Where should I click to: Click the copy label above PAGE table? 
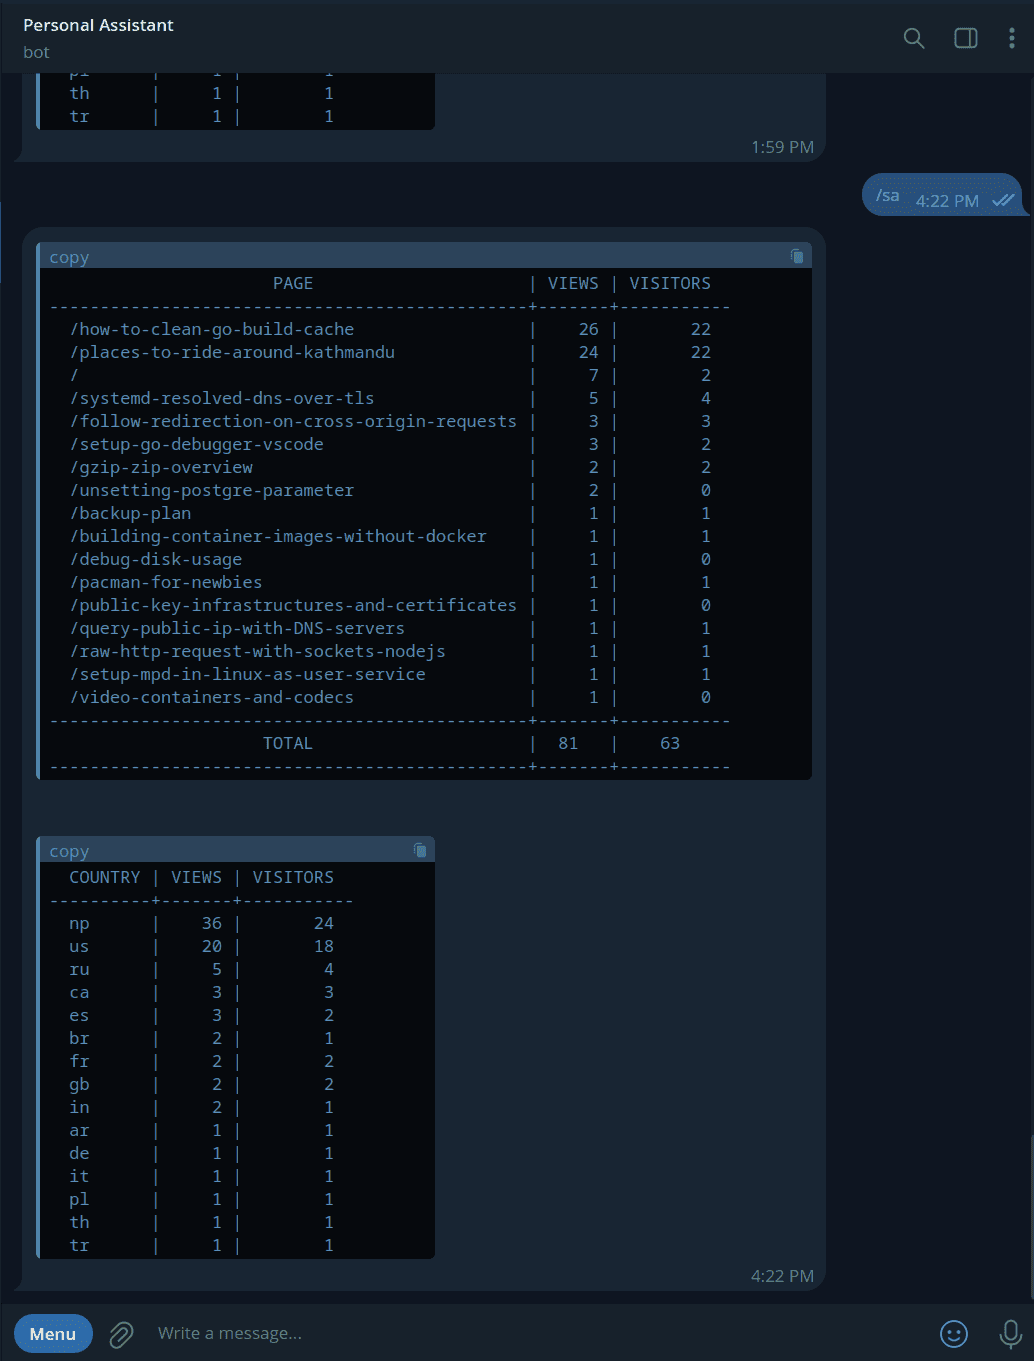click(69, 257)
